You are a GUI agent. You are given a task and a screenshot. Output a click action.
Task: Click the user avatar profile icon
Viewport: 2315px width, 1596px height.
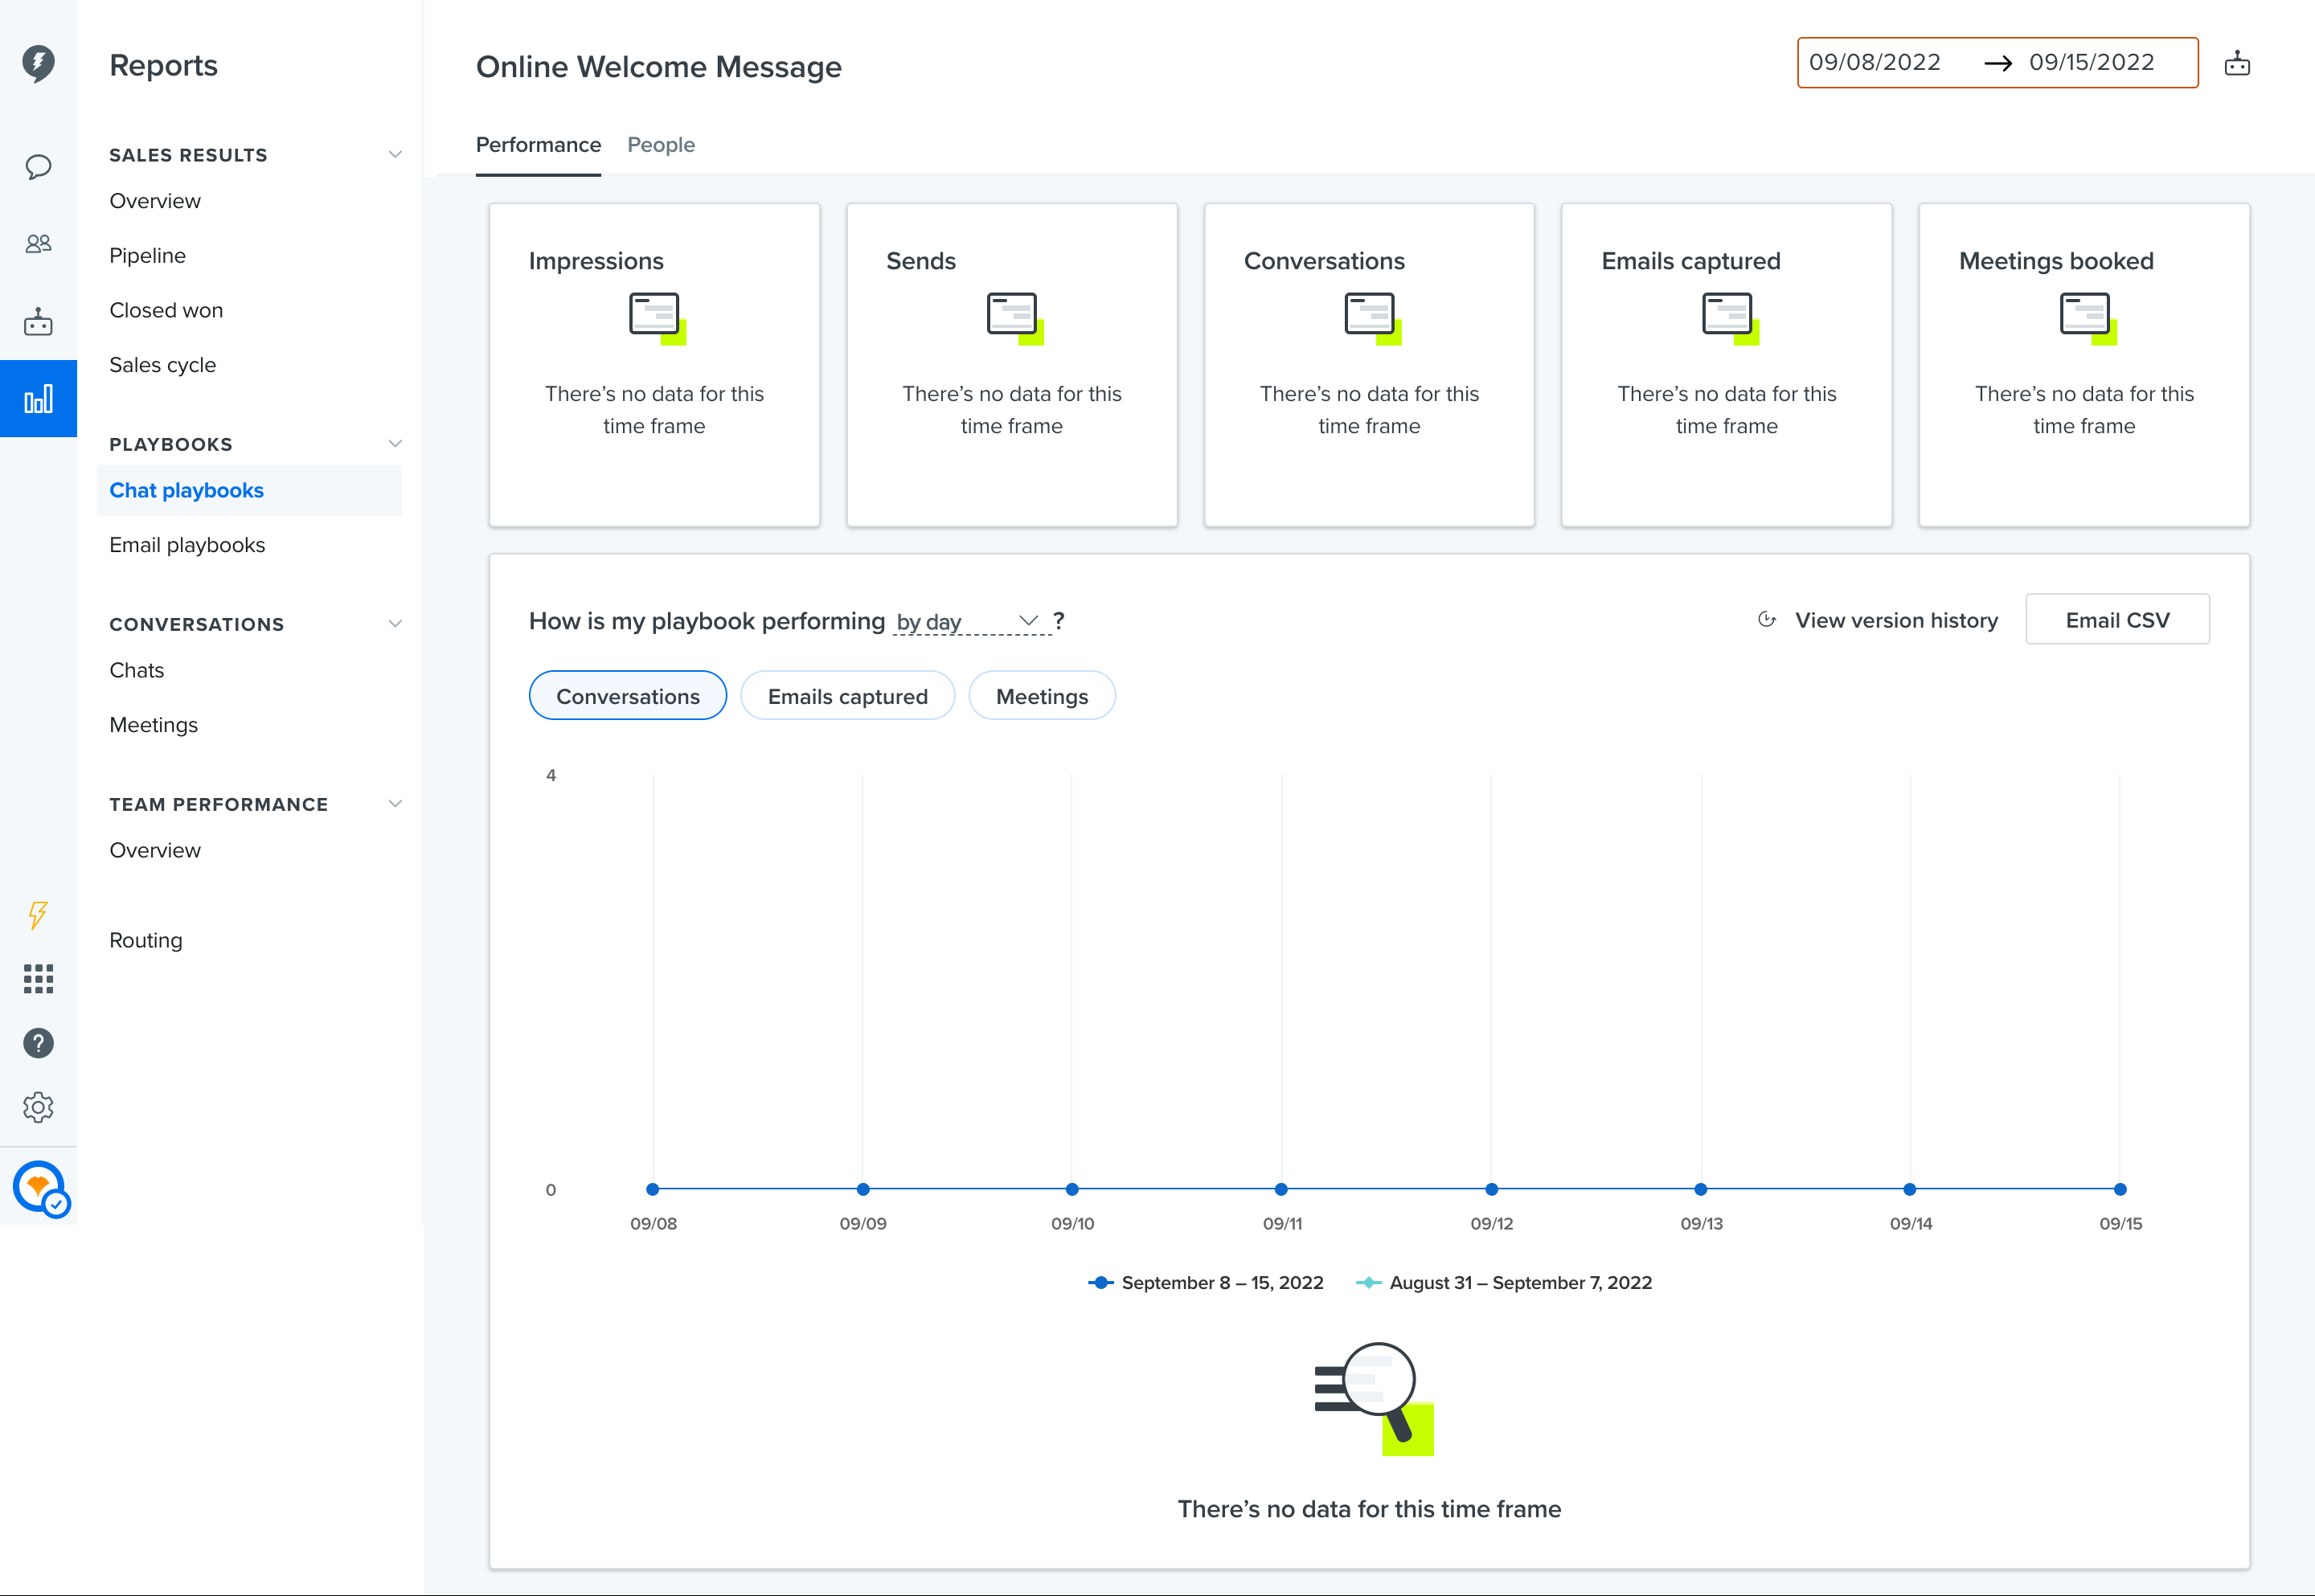tap(40, 1188)
